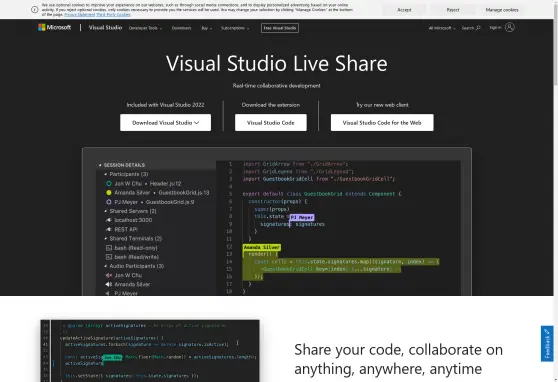558x382 pixels.
Task: Reject optional cookies
Action: [x=453, y=10]
